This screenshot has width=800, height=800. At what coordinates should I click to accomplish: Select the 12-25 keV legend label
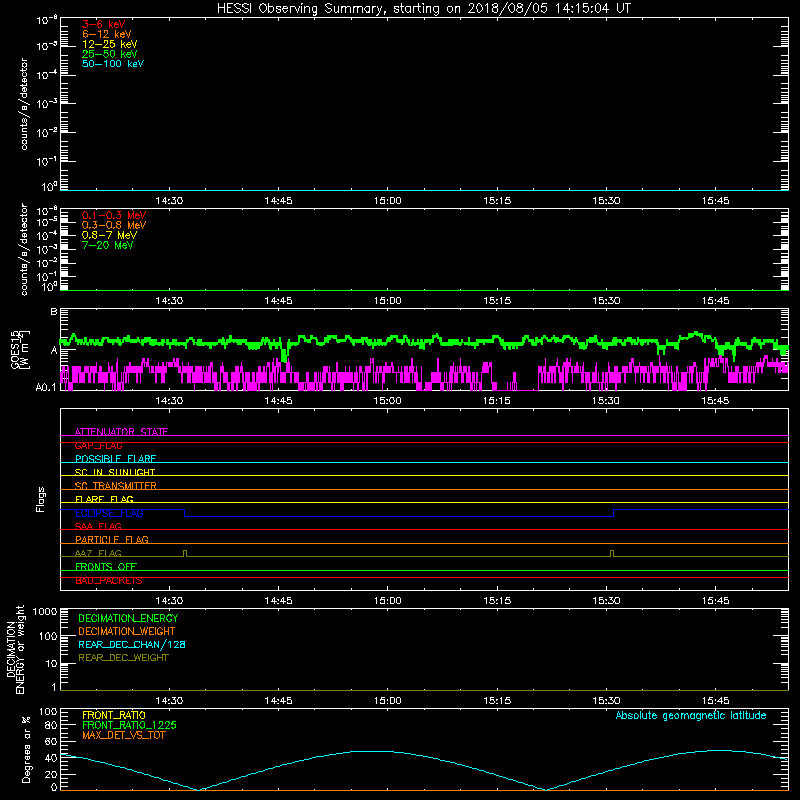[109, 44]
